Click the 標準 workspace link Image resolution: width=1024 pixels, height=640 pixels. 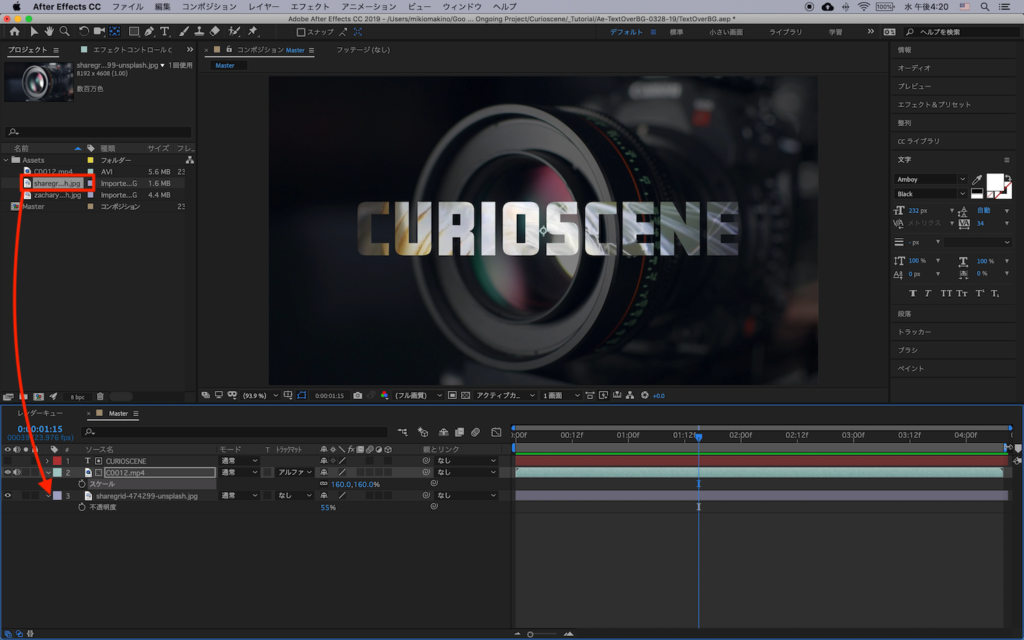pyautogui.click(x=677, y=32)
